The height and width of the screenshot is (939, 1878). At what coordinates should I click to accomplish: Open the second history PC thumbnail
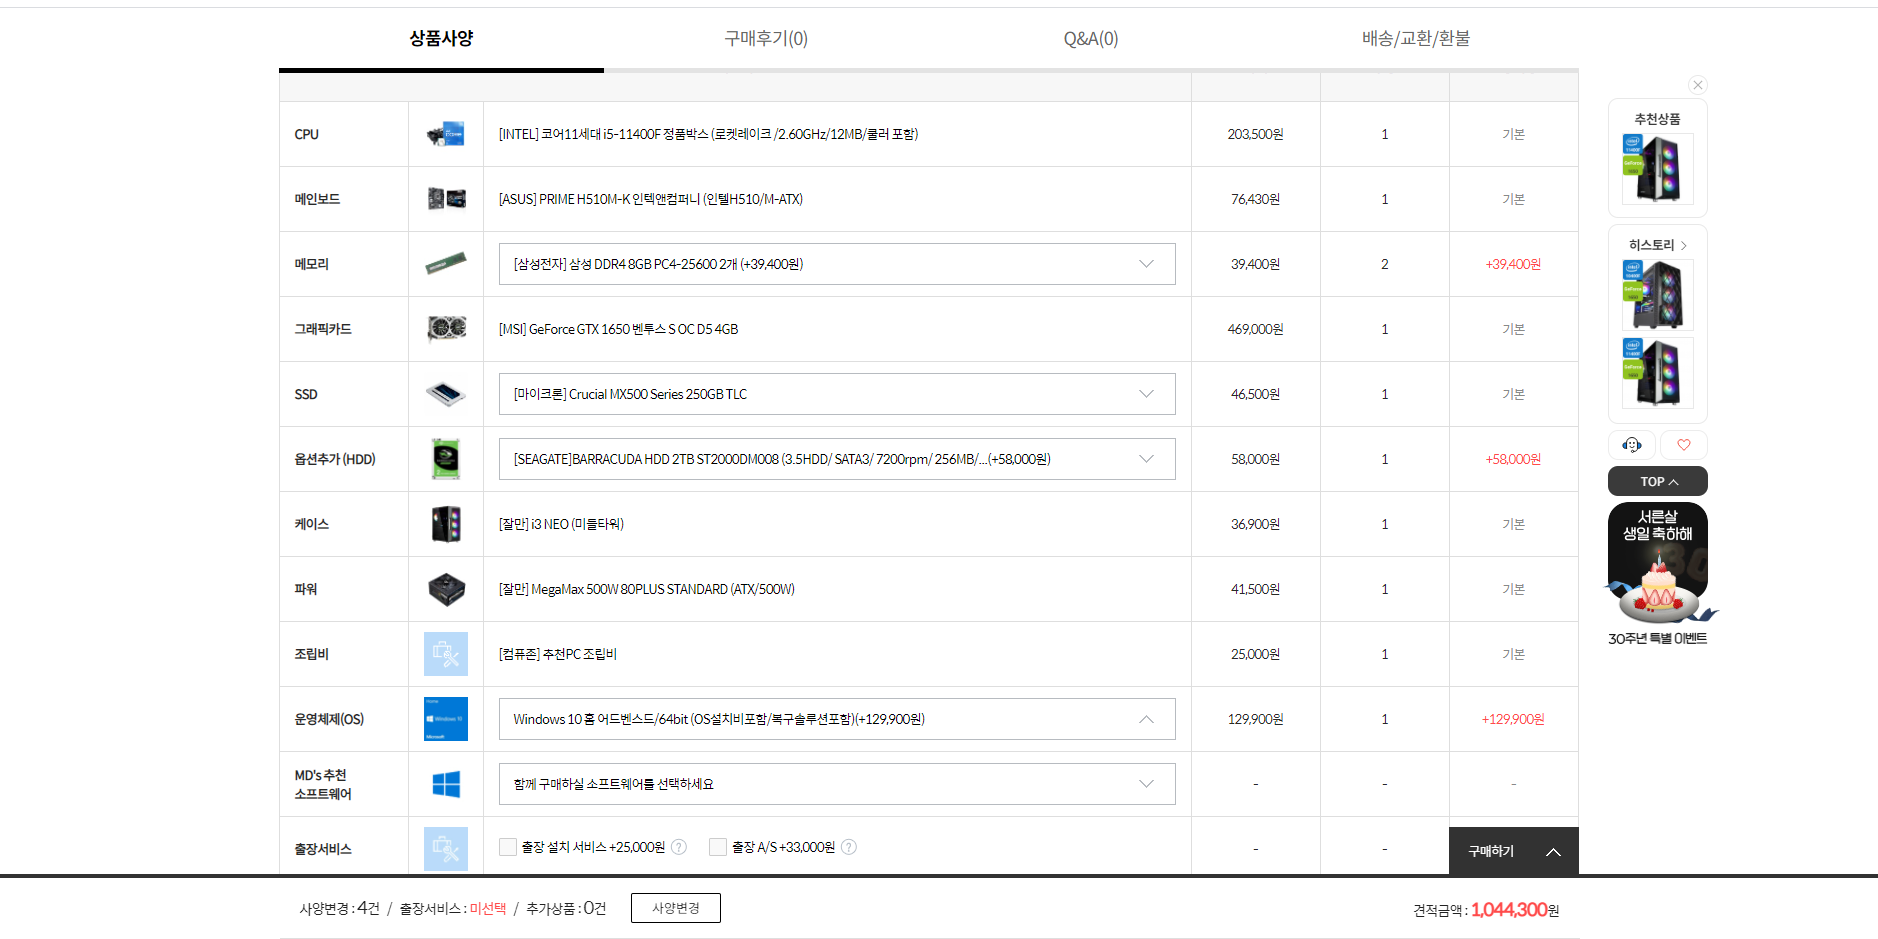(1658, 373)
